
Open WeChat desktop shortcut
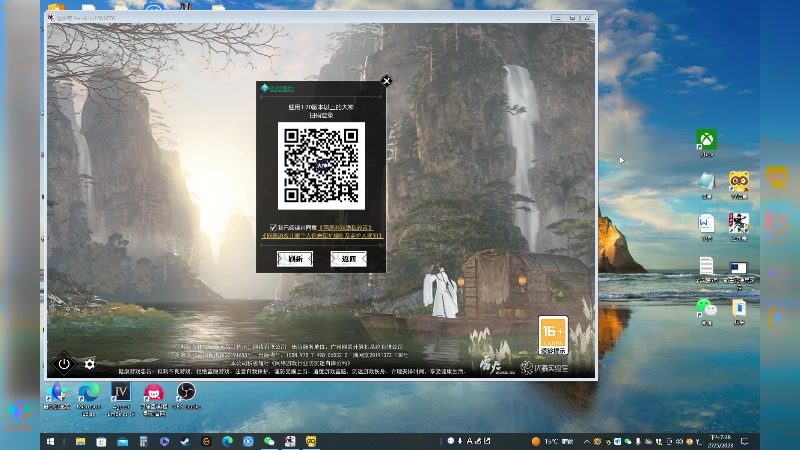pyautogui.click(x=706, y=312)
